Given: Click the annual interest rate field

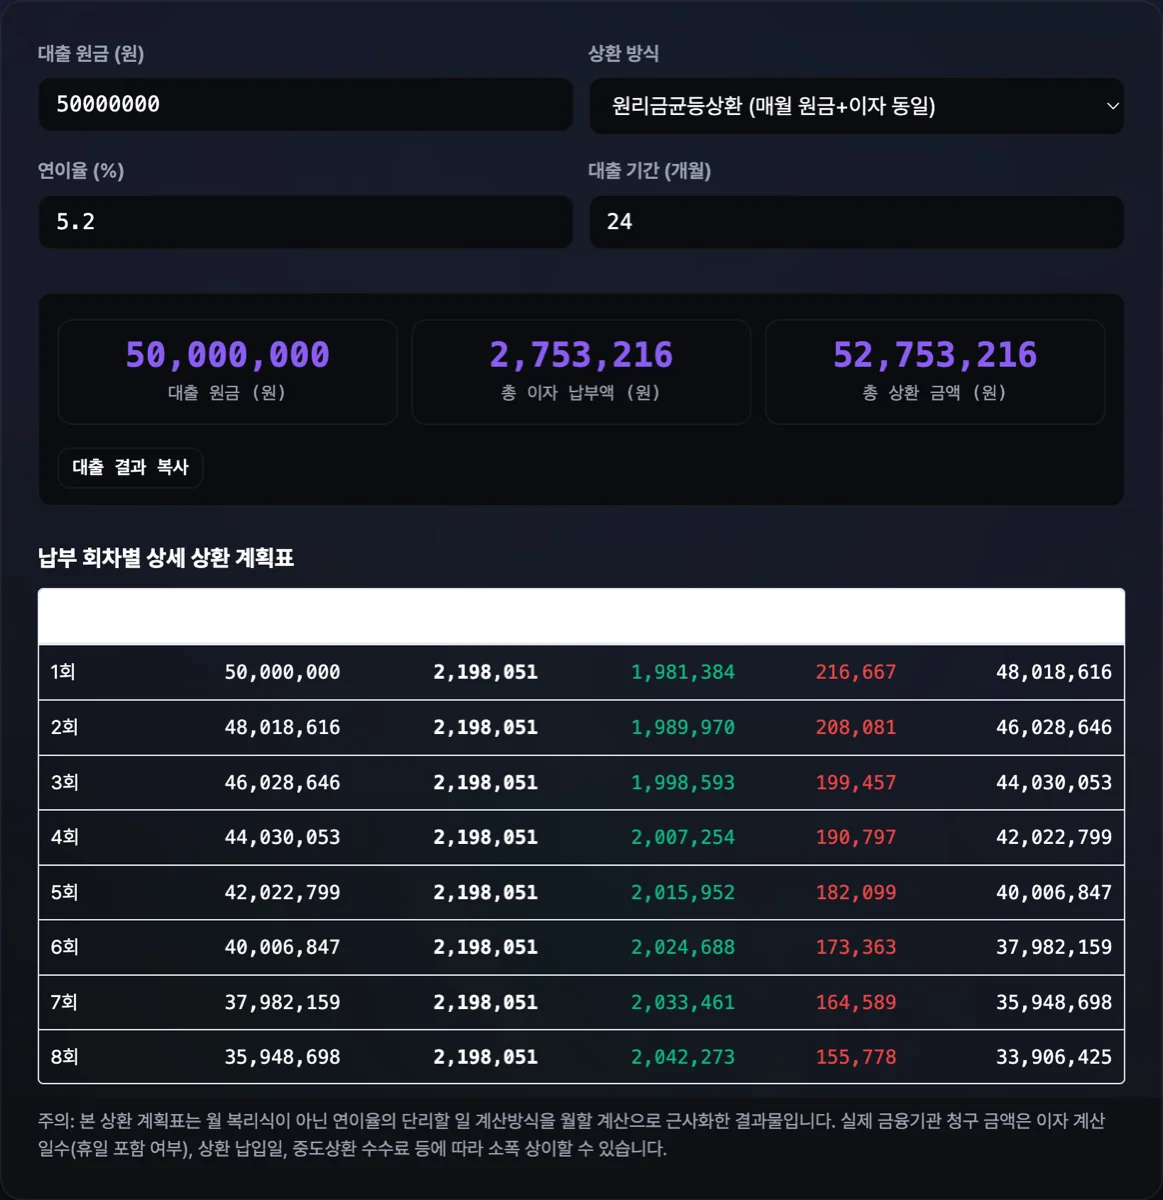Looking at the screenshot, I should (305, 222).
